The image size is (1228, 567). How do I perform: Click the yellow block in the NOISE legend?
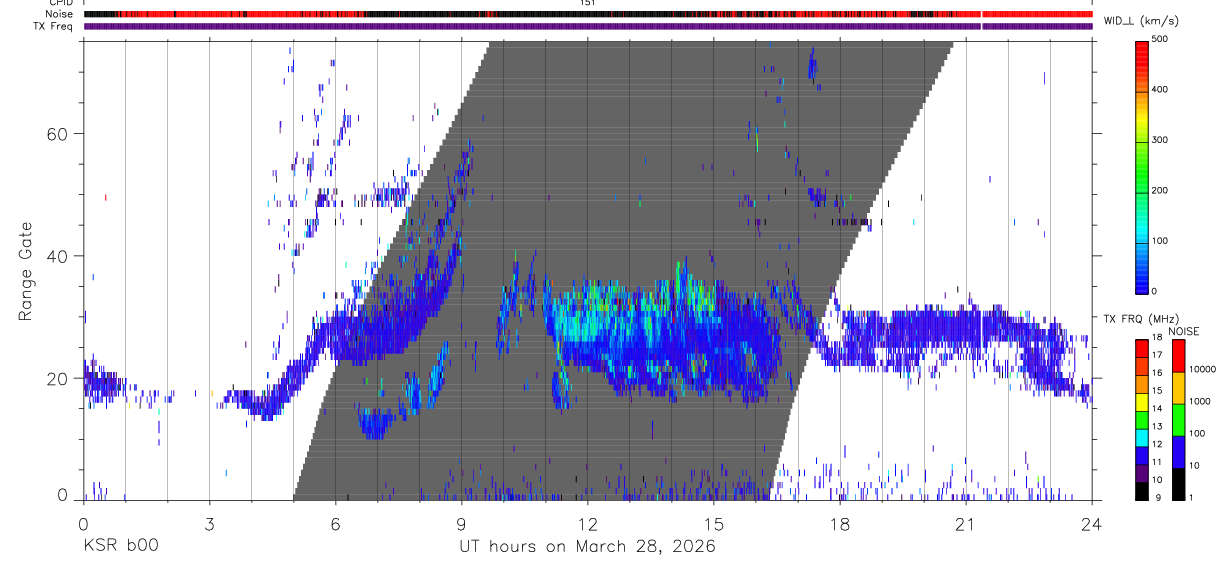1178,387
